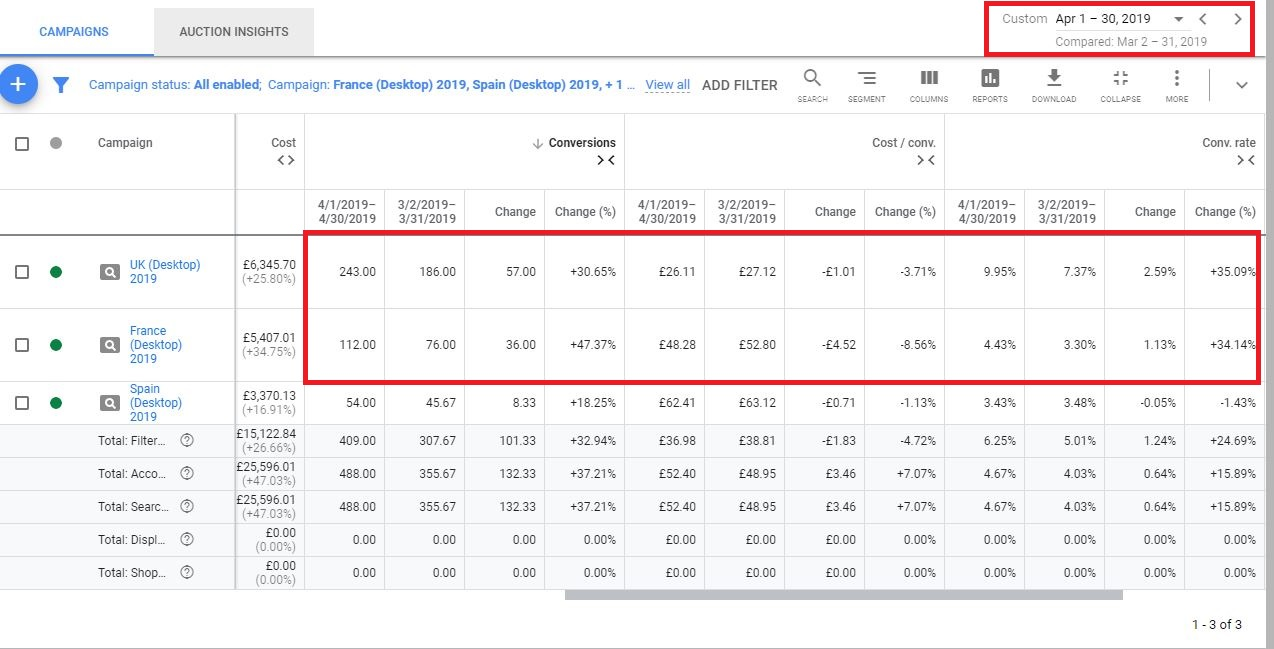The image size is (1274, 649).
Task: Open the filter funnel icon
Action: point(61,85)
